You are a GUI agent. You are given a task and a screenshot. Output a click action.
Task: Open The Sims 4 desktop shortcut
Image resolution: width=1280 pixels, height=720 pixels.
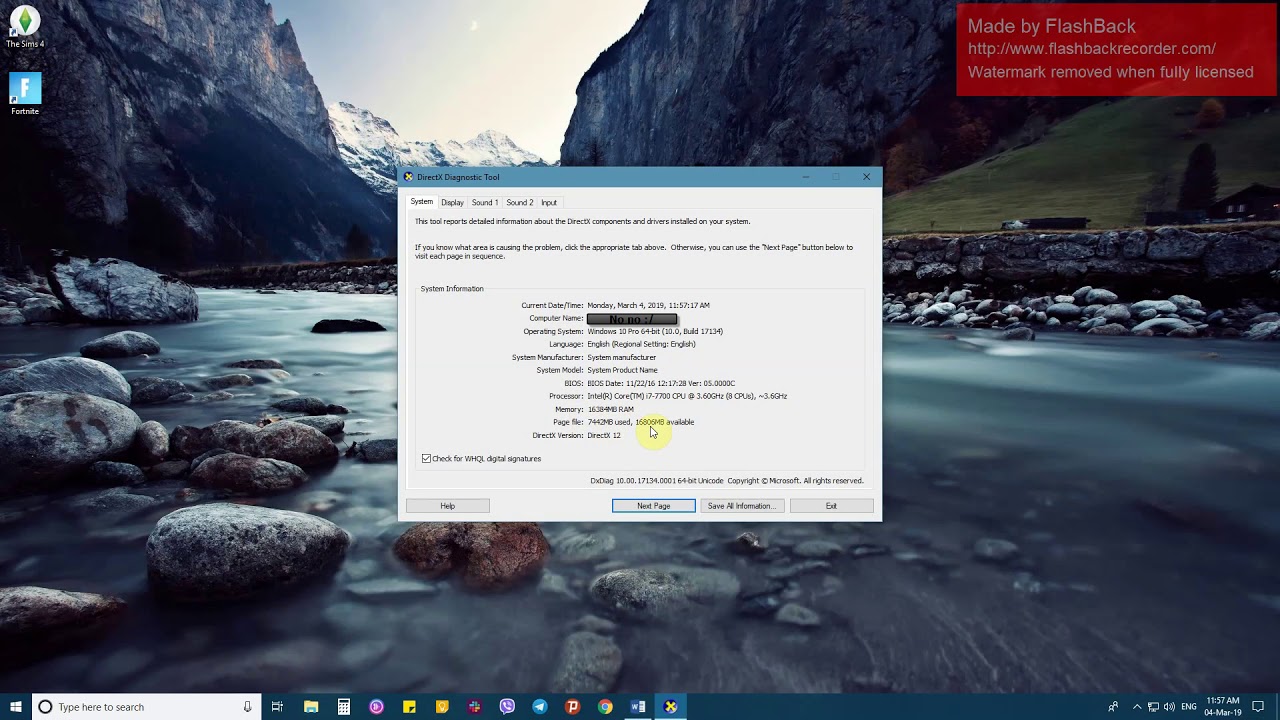click(25, 27)
